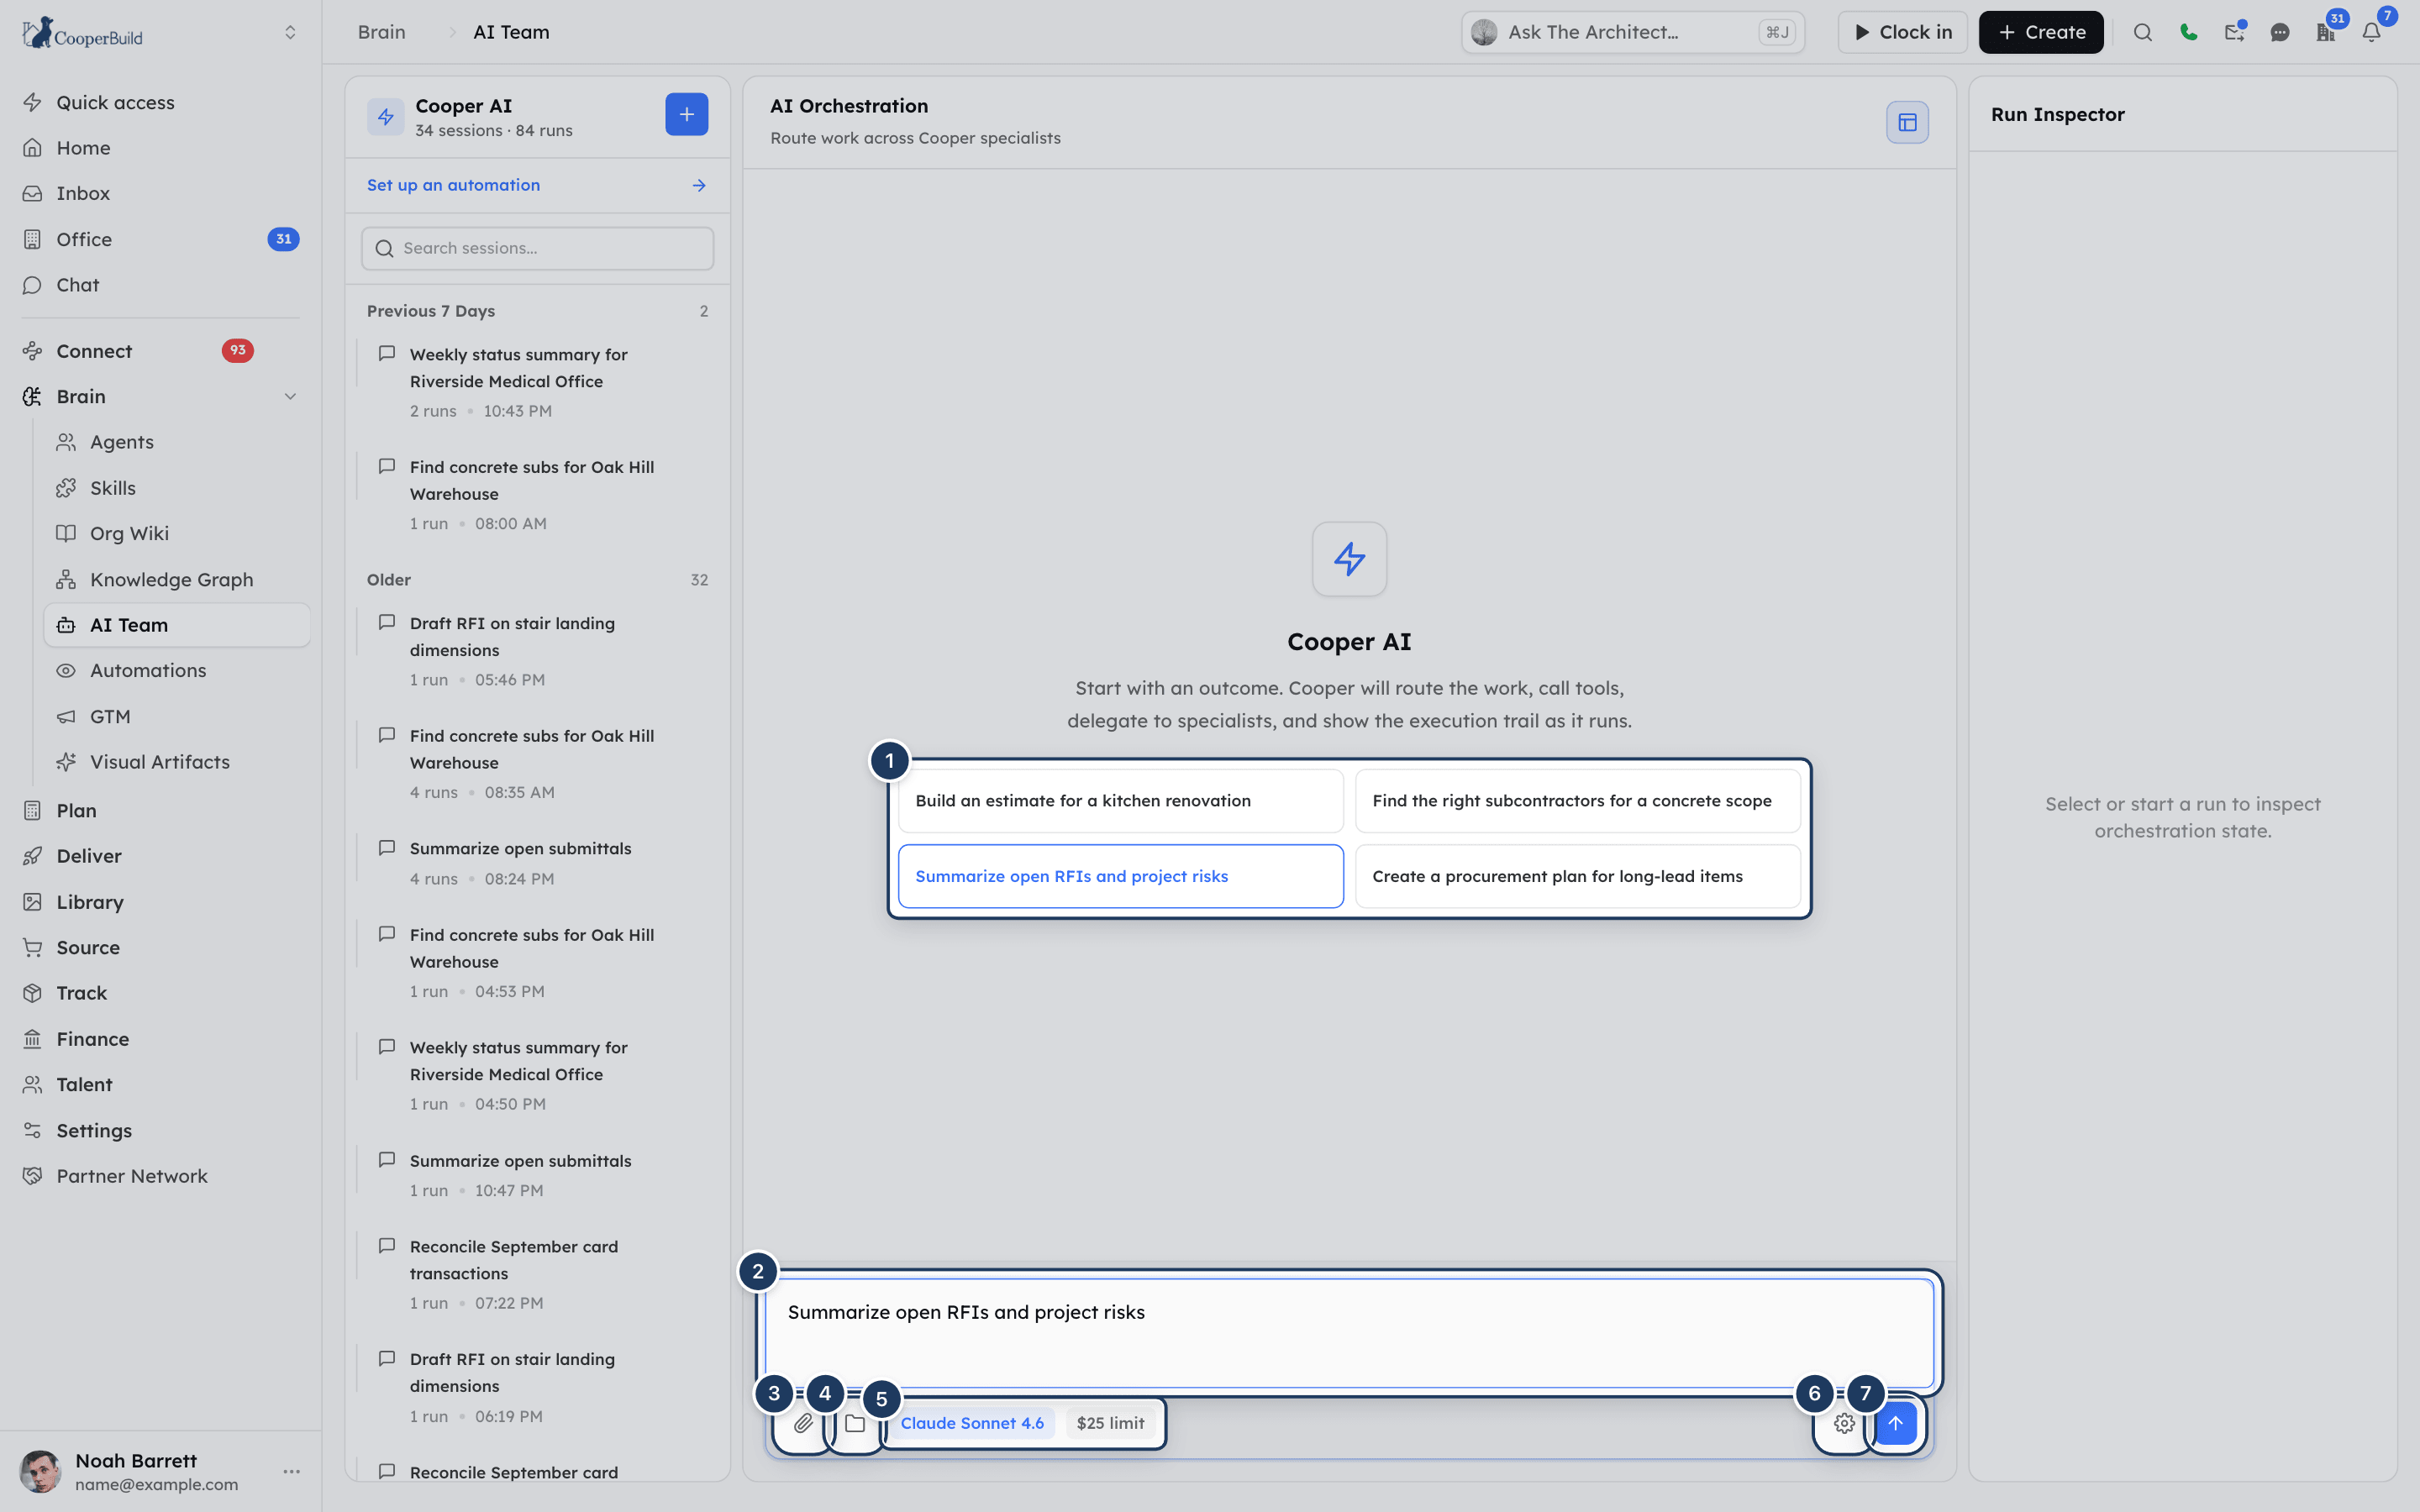The height and width of the screenshot is (1512, 2420).
Task: Choose Build an estimate for a kitchen renovation
Action: click(x=1120, y=801)
